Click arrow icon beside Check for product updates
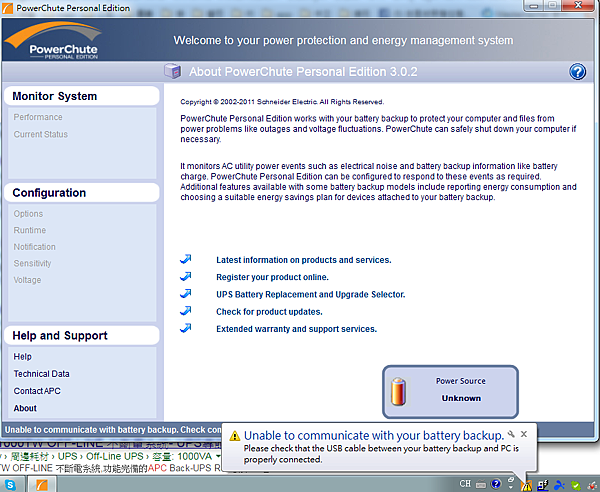This screenshot has width=600, height=492. tap(186, 311)
